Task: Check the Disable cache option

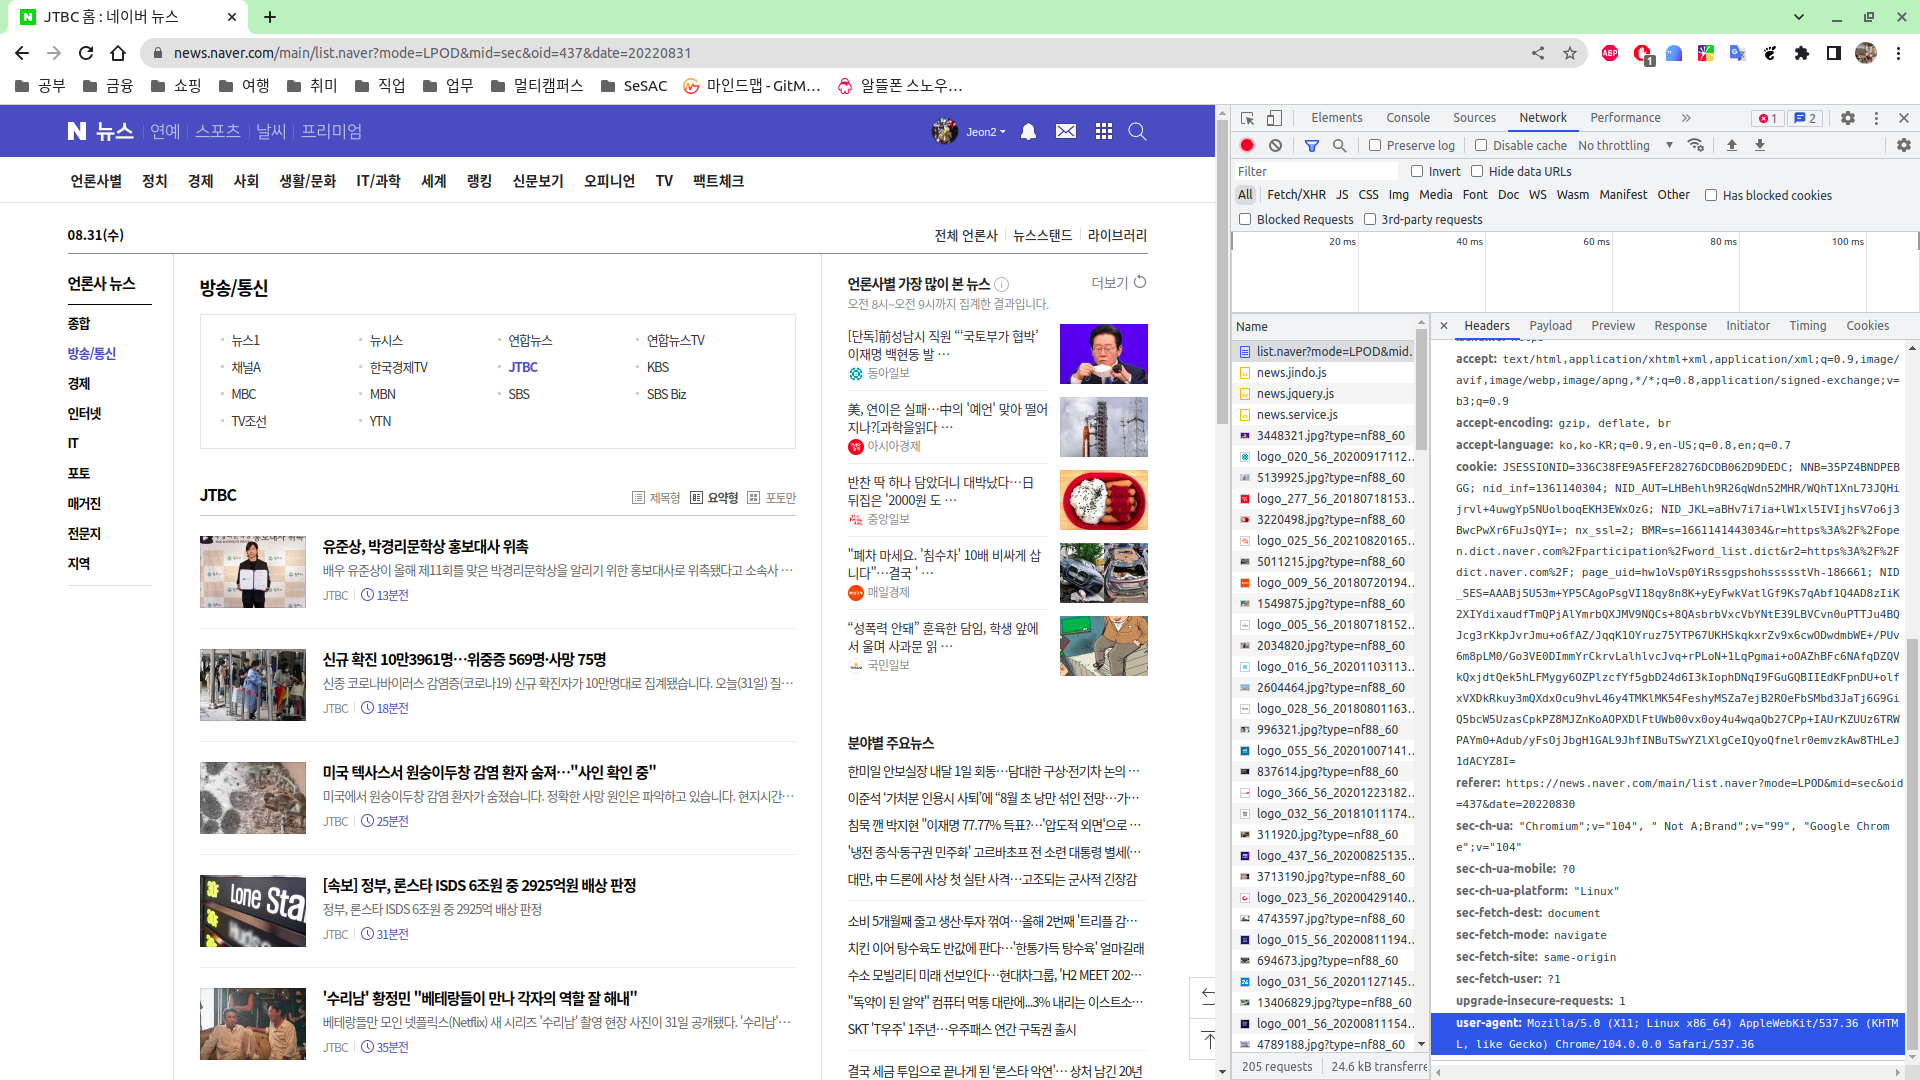Action: pyautogui.click(x=1481, y=146)
